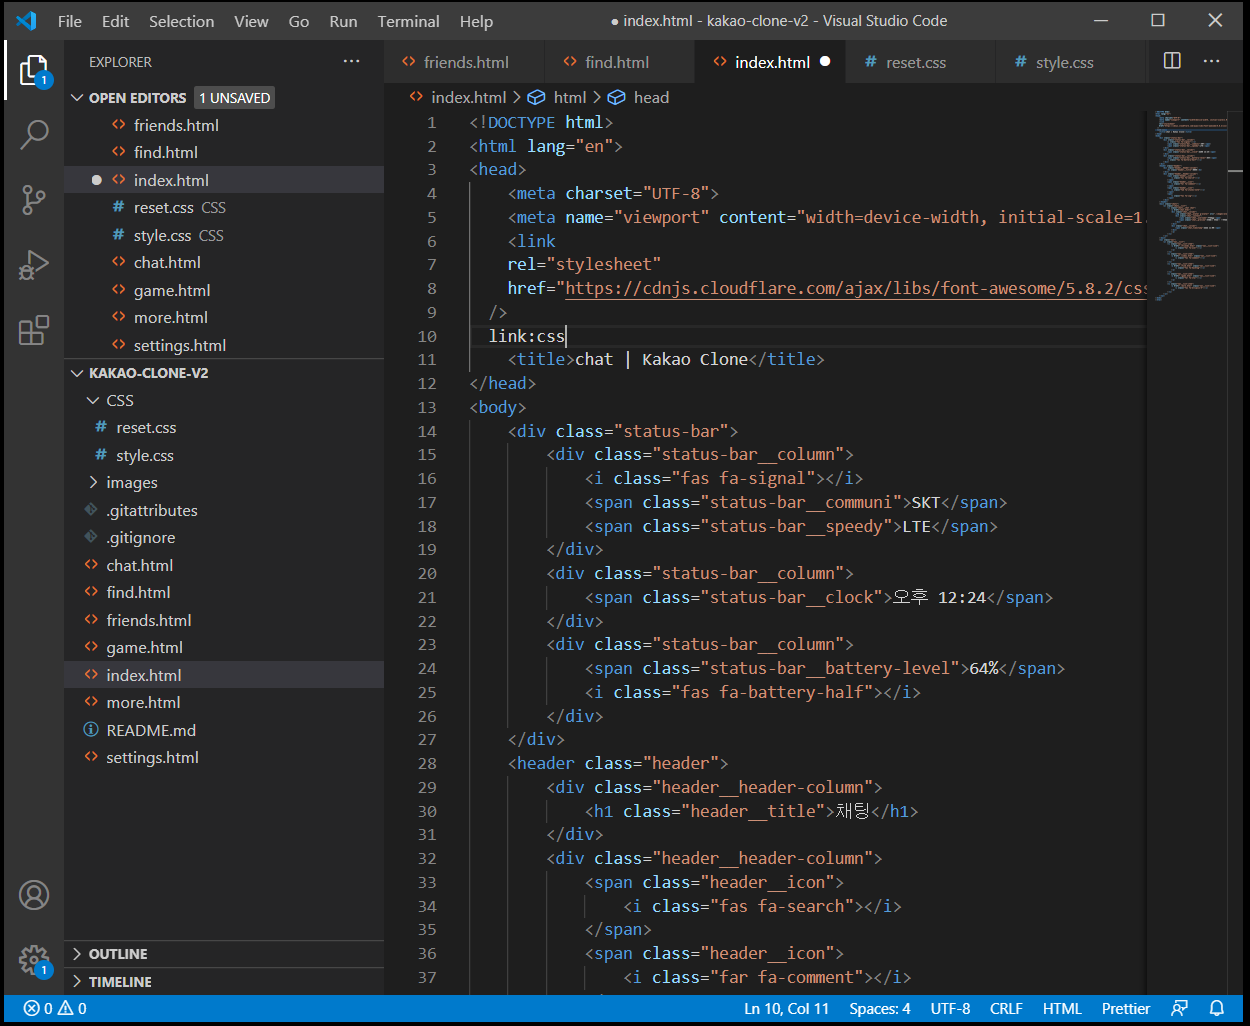Open the Selection menu
Screen dimensions: 1250x1026
click(x=182, y=21)
